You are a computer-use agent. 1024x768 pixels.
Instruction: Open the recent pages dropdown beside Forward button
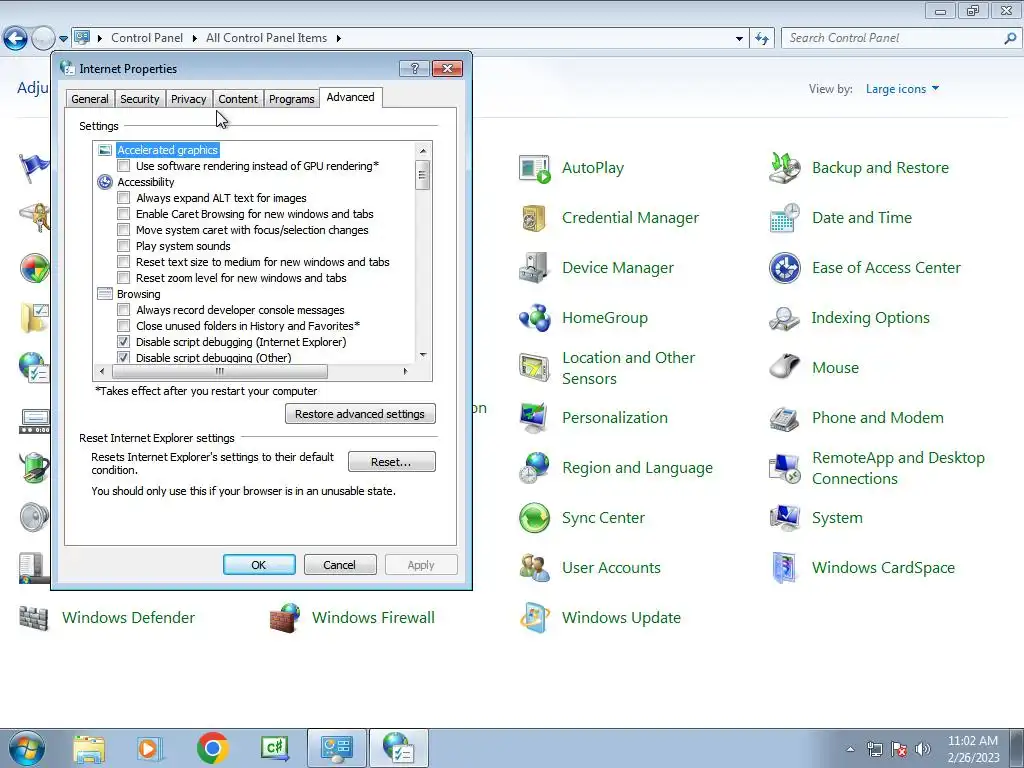pyautogui.click(x=63, y=39)
